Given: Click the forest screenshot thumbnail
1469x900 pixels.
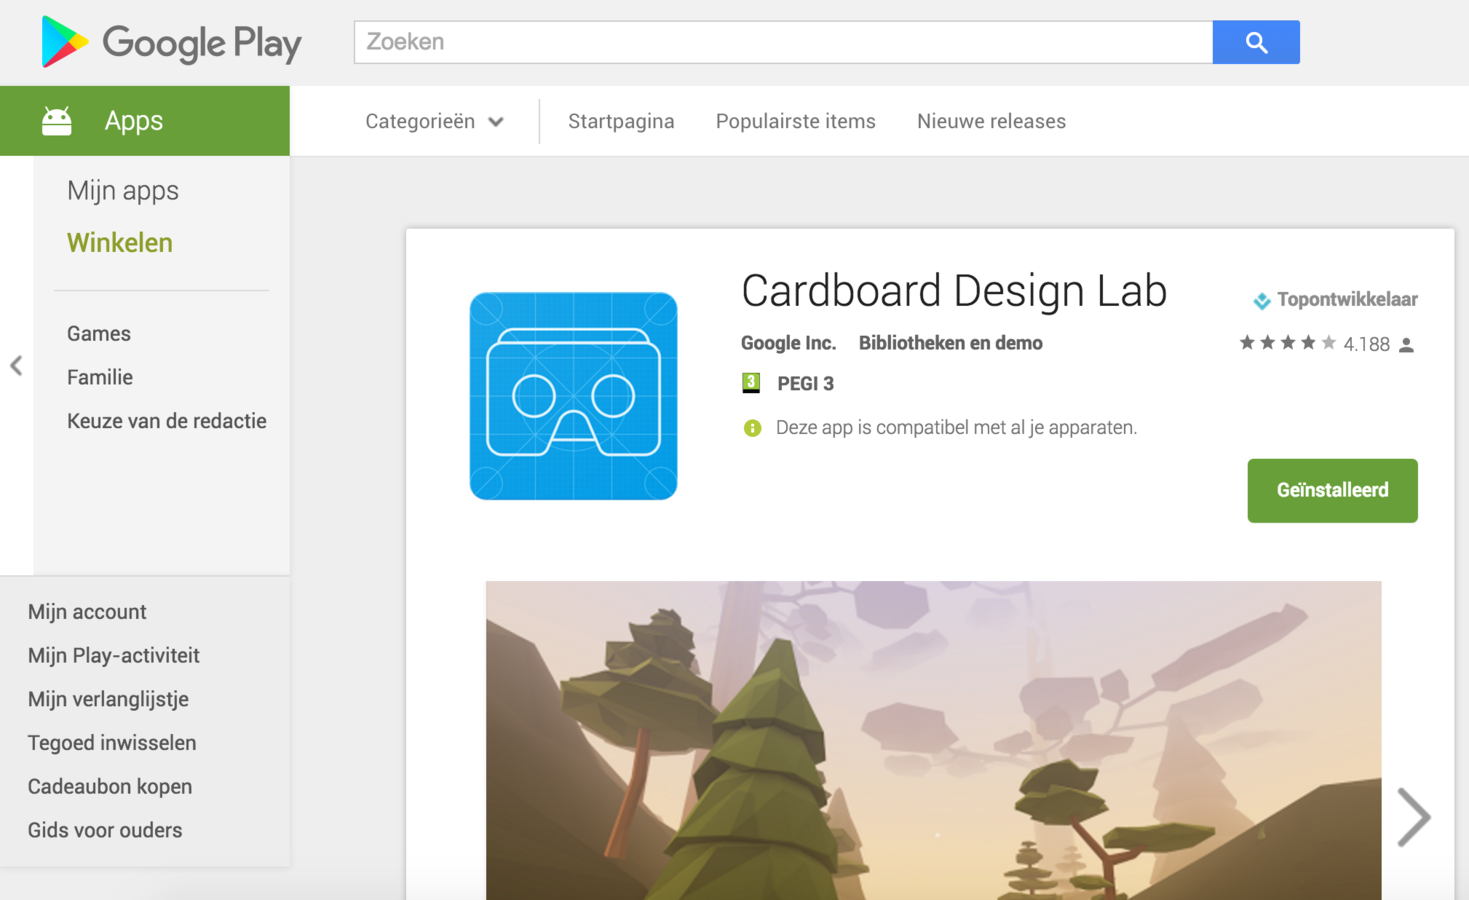Looking at the screenshot, I should coord(933,740).
